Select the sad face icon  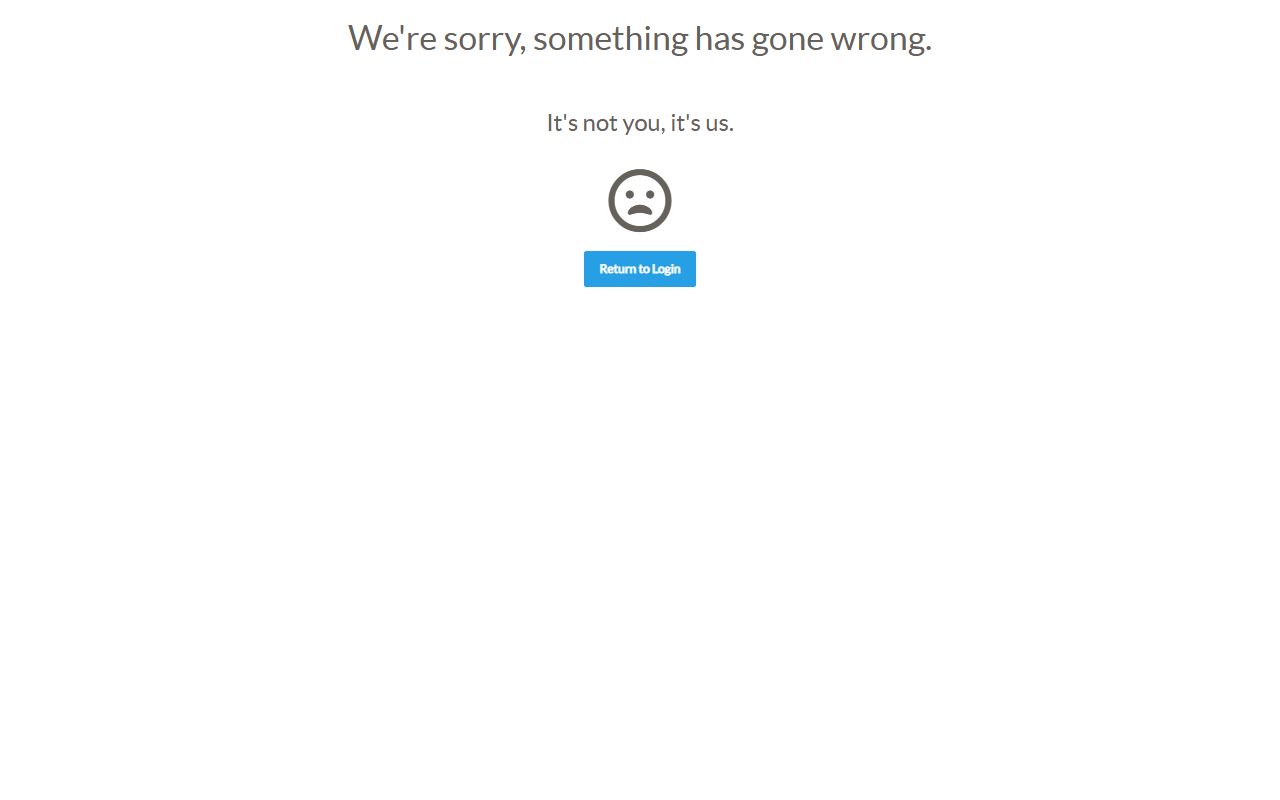click(640, 200)
